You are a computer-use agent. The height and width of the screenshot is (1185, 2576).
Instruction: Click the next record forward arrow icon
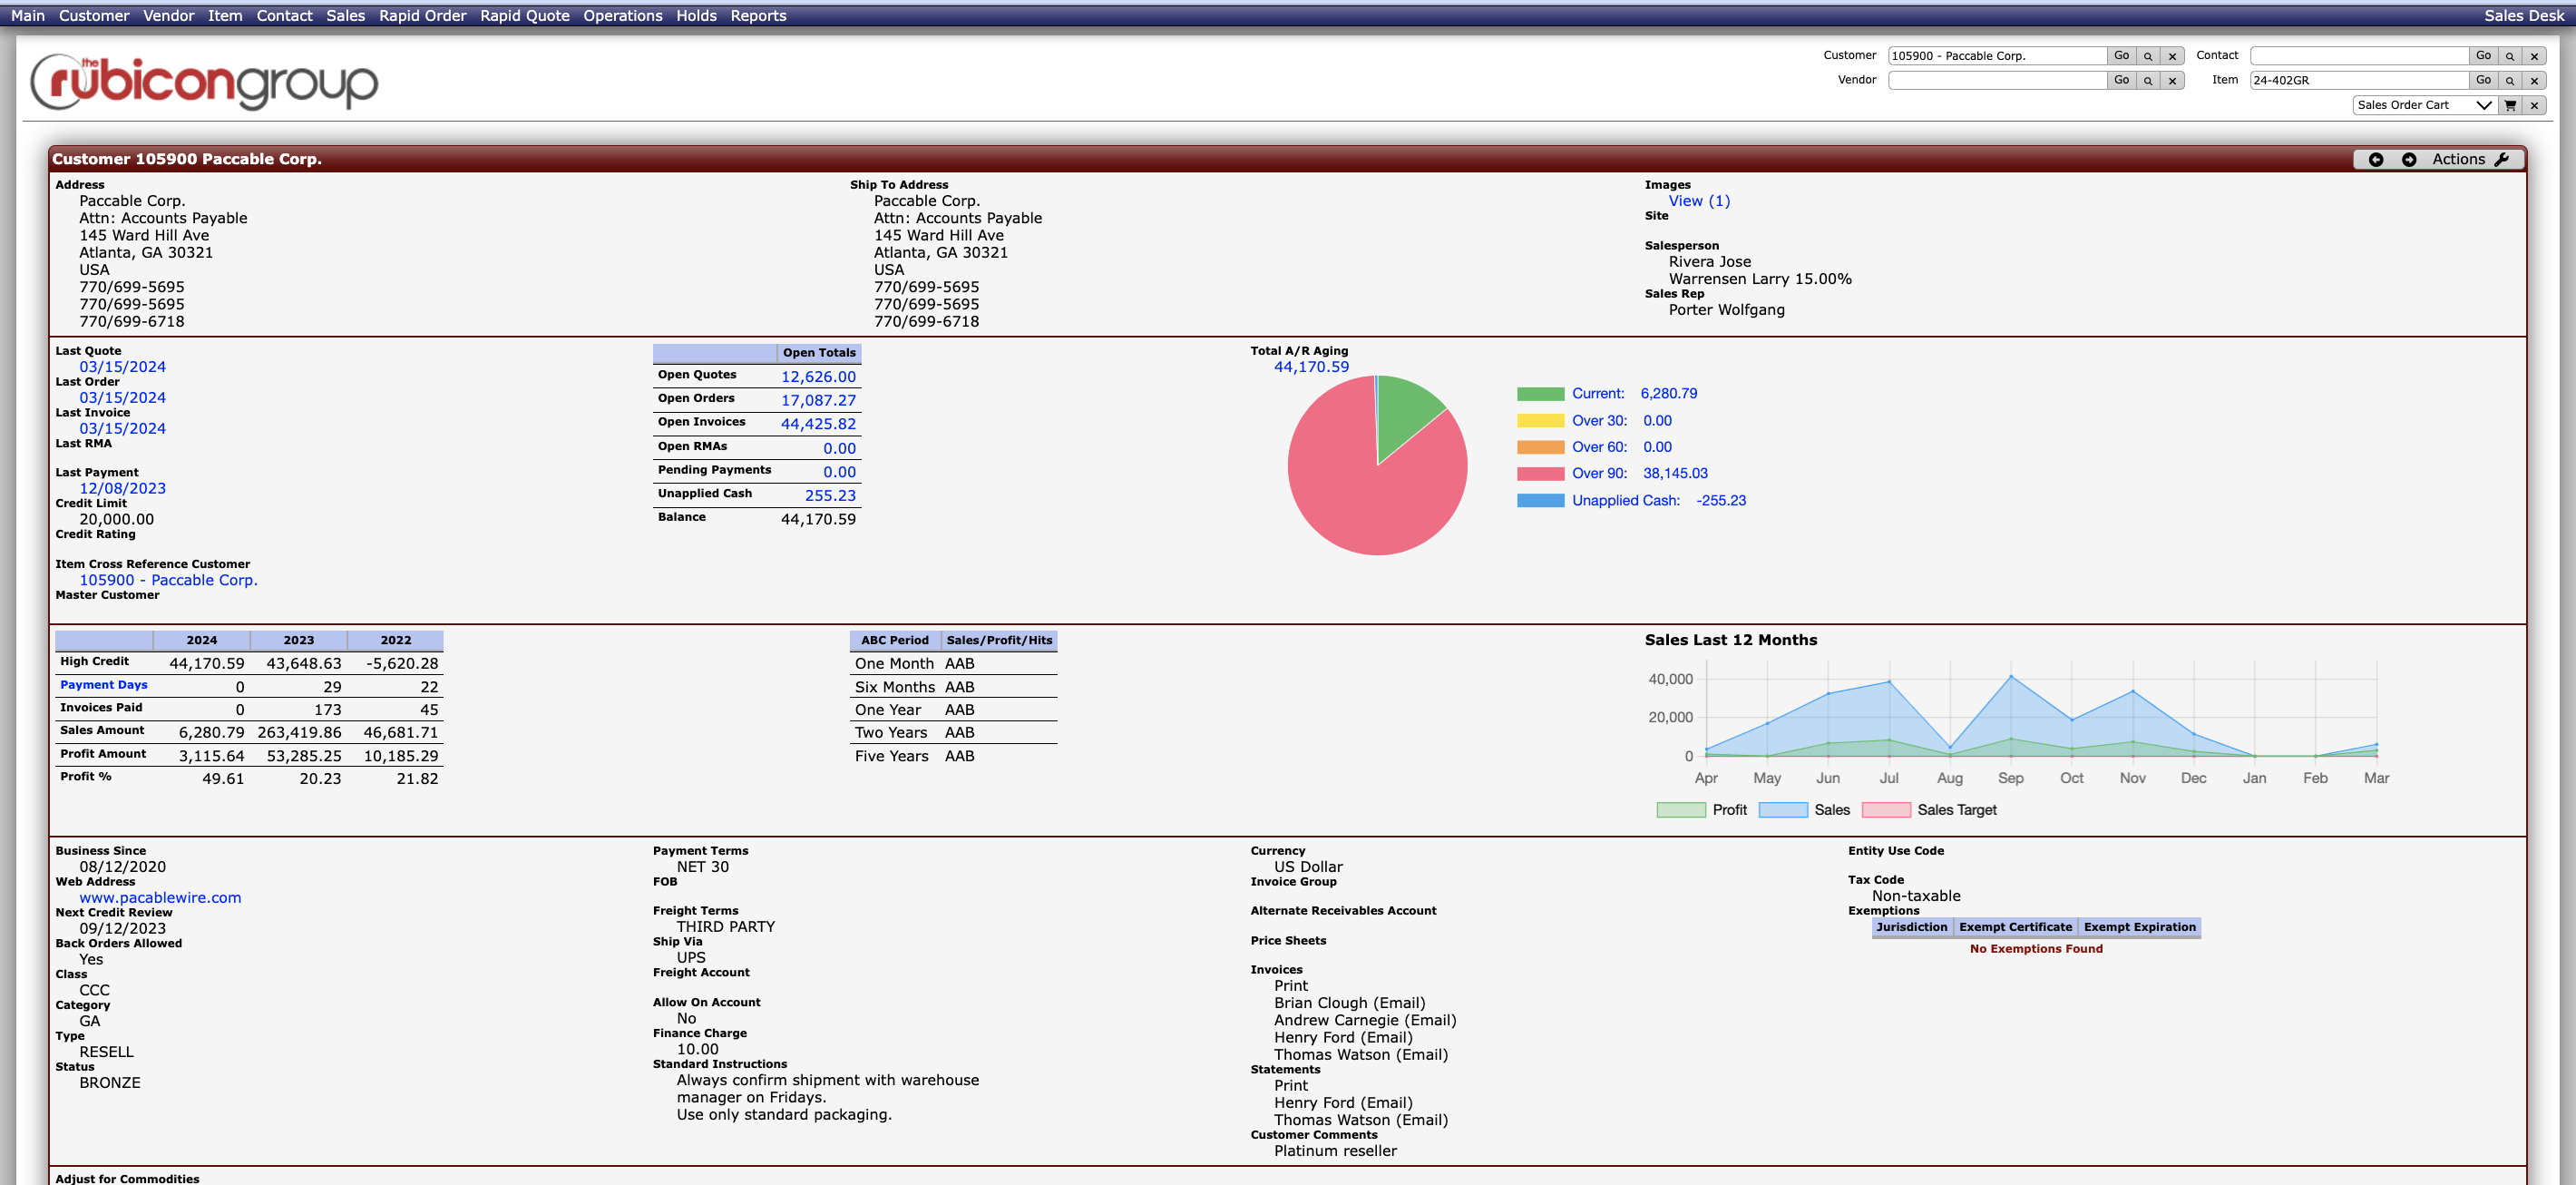(x=2409, y=159)
